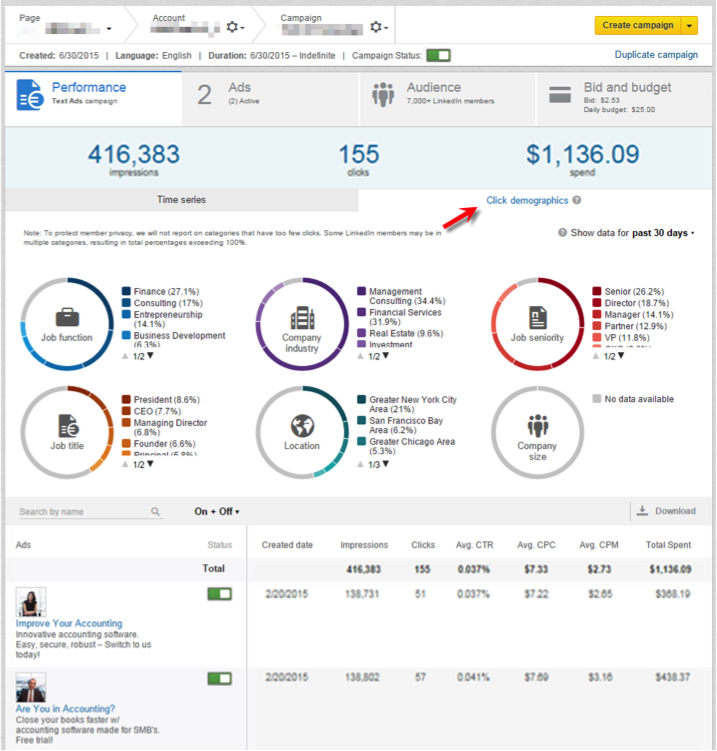Image resolution: width=717 pixels, height=751 pixels.
Task: Change the past 30 days date range
Action: point(663,233)
